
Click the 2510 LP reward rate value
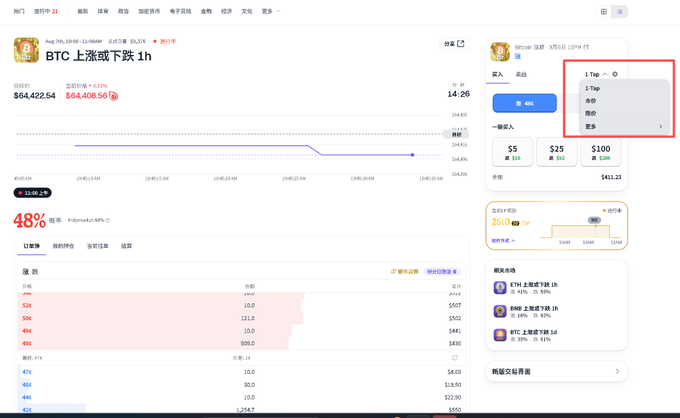(x=500, y=222)
